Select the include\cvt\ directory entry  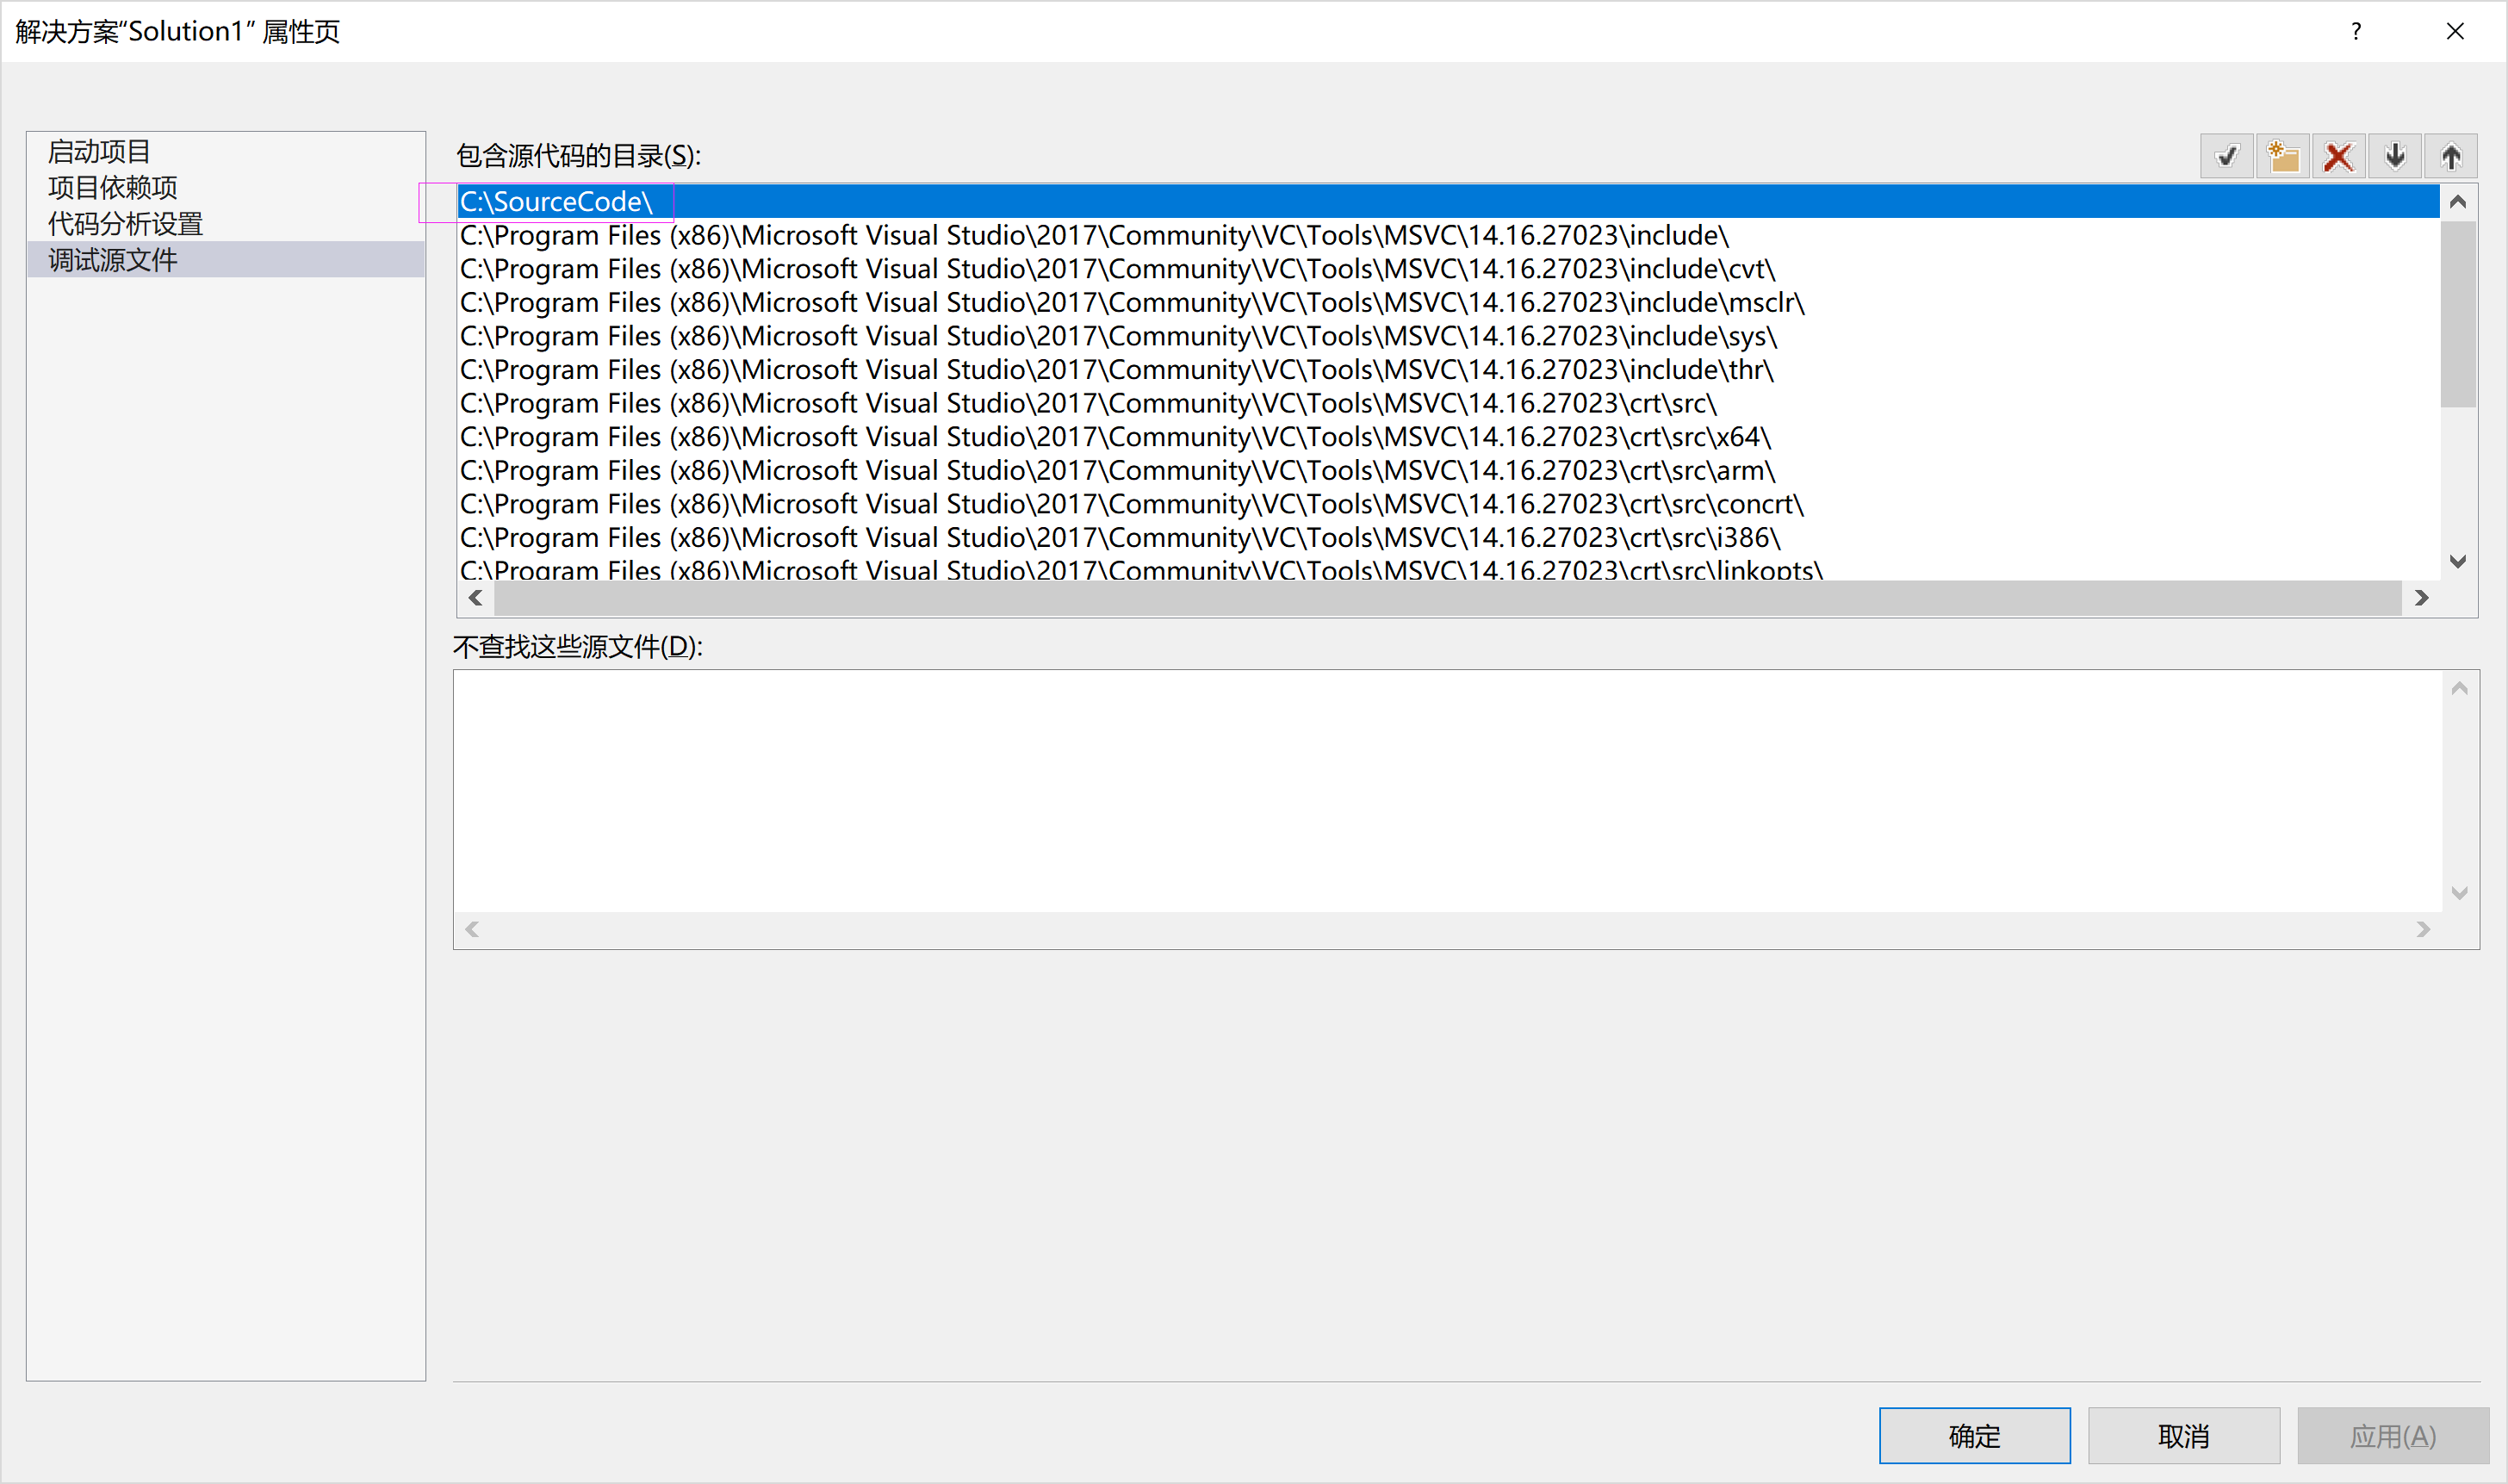(x=1116, y=269)
